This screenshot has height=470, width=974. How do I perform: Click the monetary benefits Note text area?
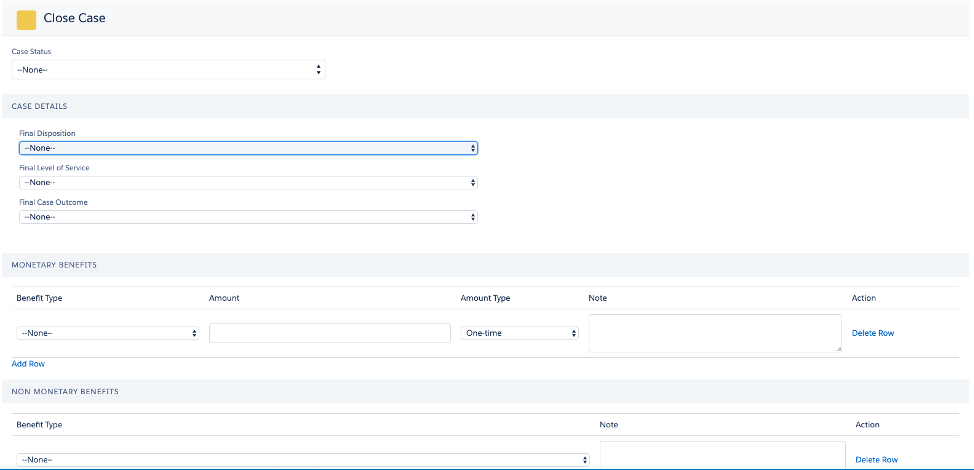tap(715, 333)
